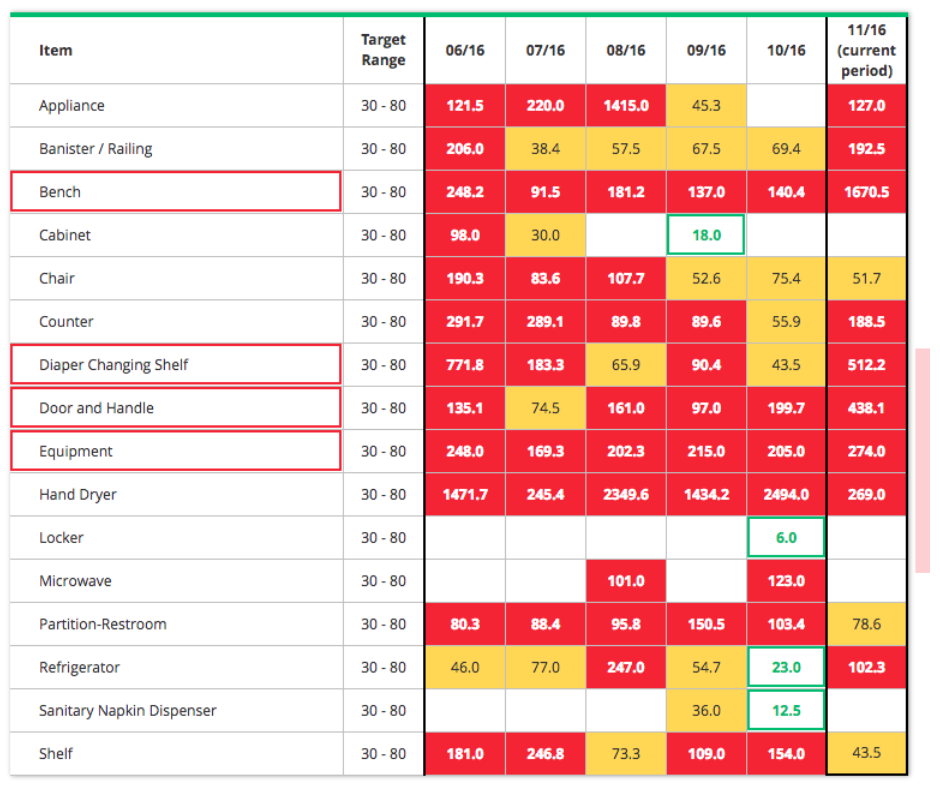Select the 10/16 column header
This screenshot has width=940, height=794.
click(786, 51)
